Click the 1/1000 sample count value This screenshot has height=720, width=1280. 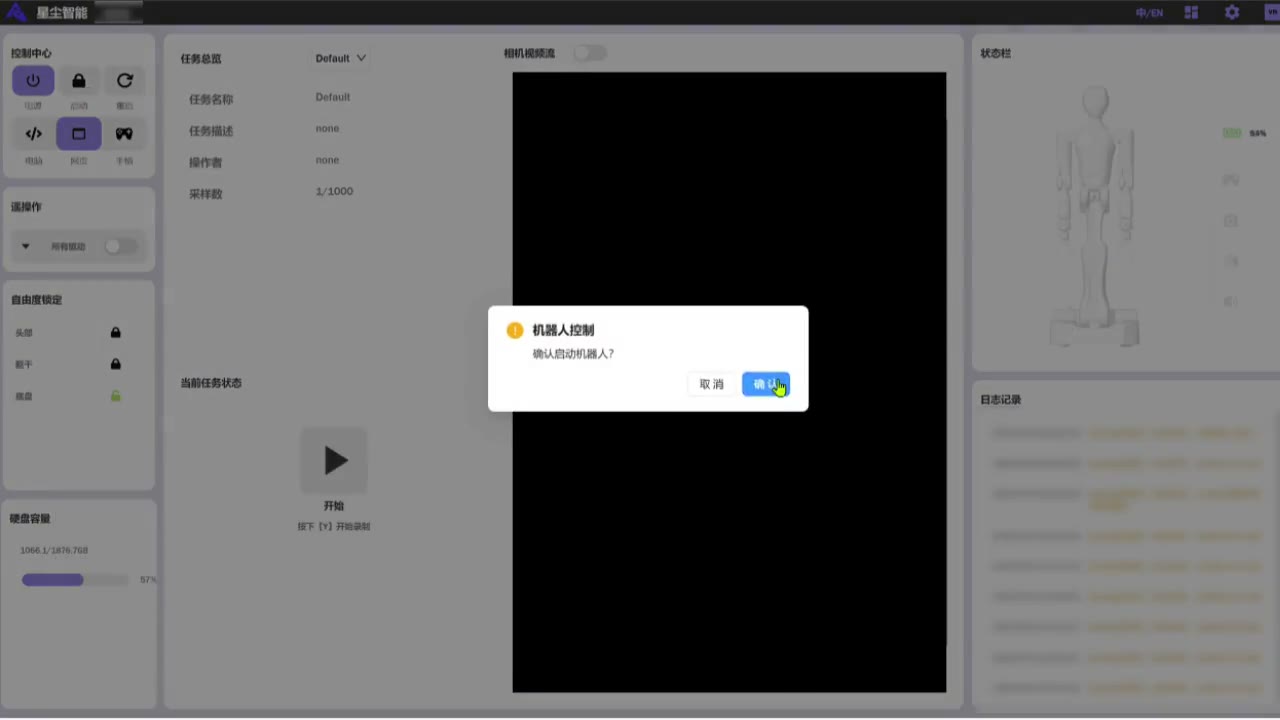(x=334, y=191)
